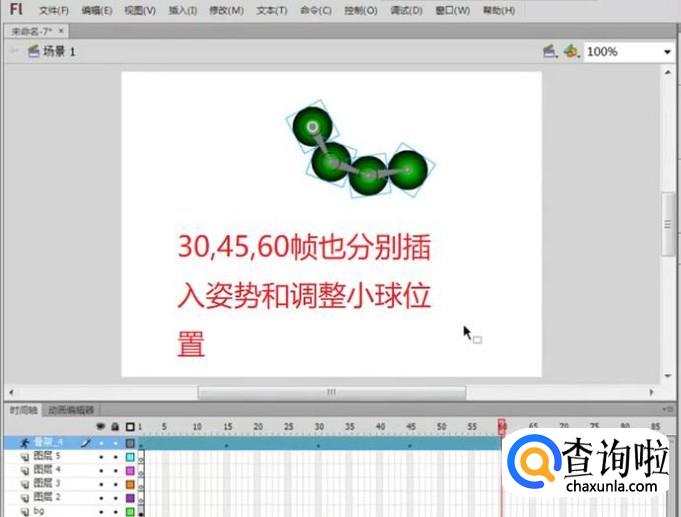Click the layer page icon of 图层 3
This screenshot has width=681, height=517.
[x=25, y=484]
